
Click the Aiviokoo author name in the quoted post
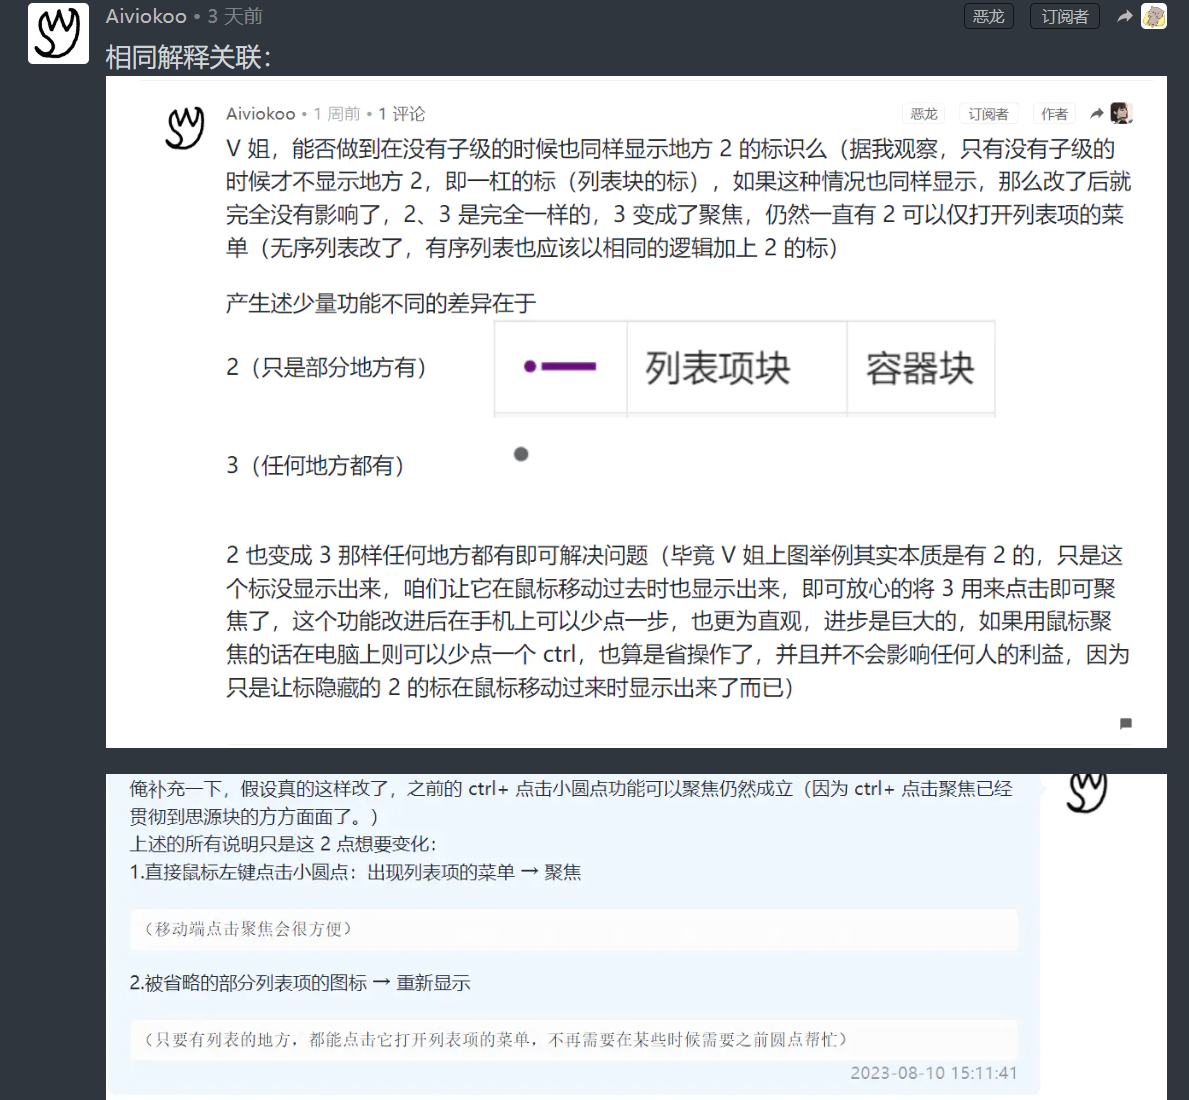pos(260,114)
